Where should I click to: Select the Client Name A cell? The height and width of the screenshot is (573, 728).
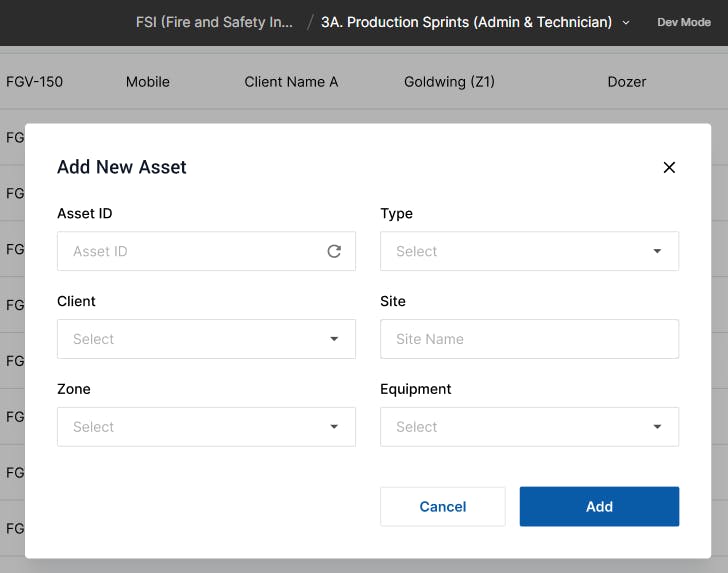coord(291,82)
